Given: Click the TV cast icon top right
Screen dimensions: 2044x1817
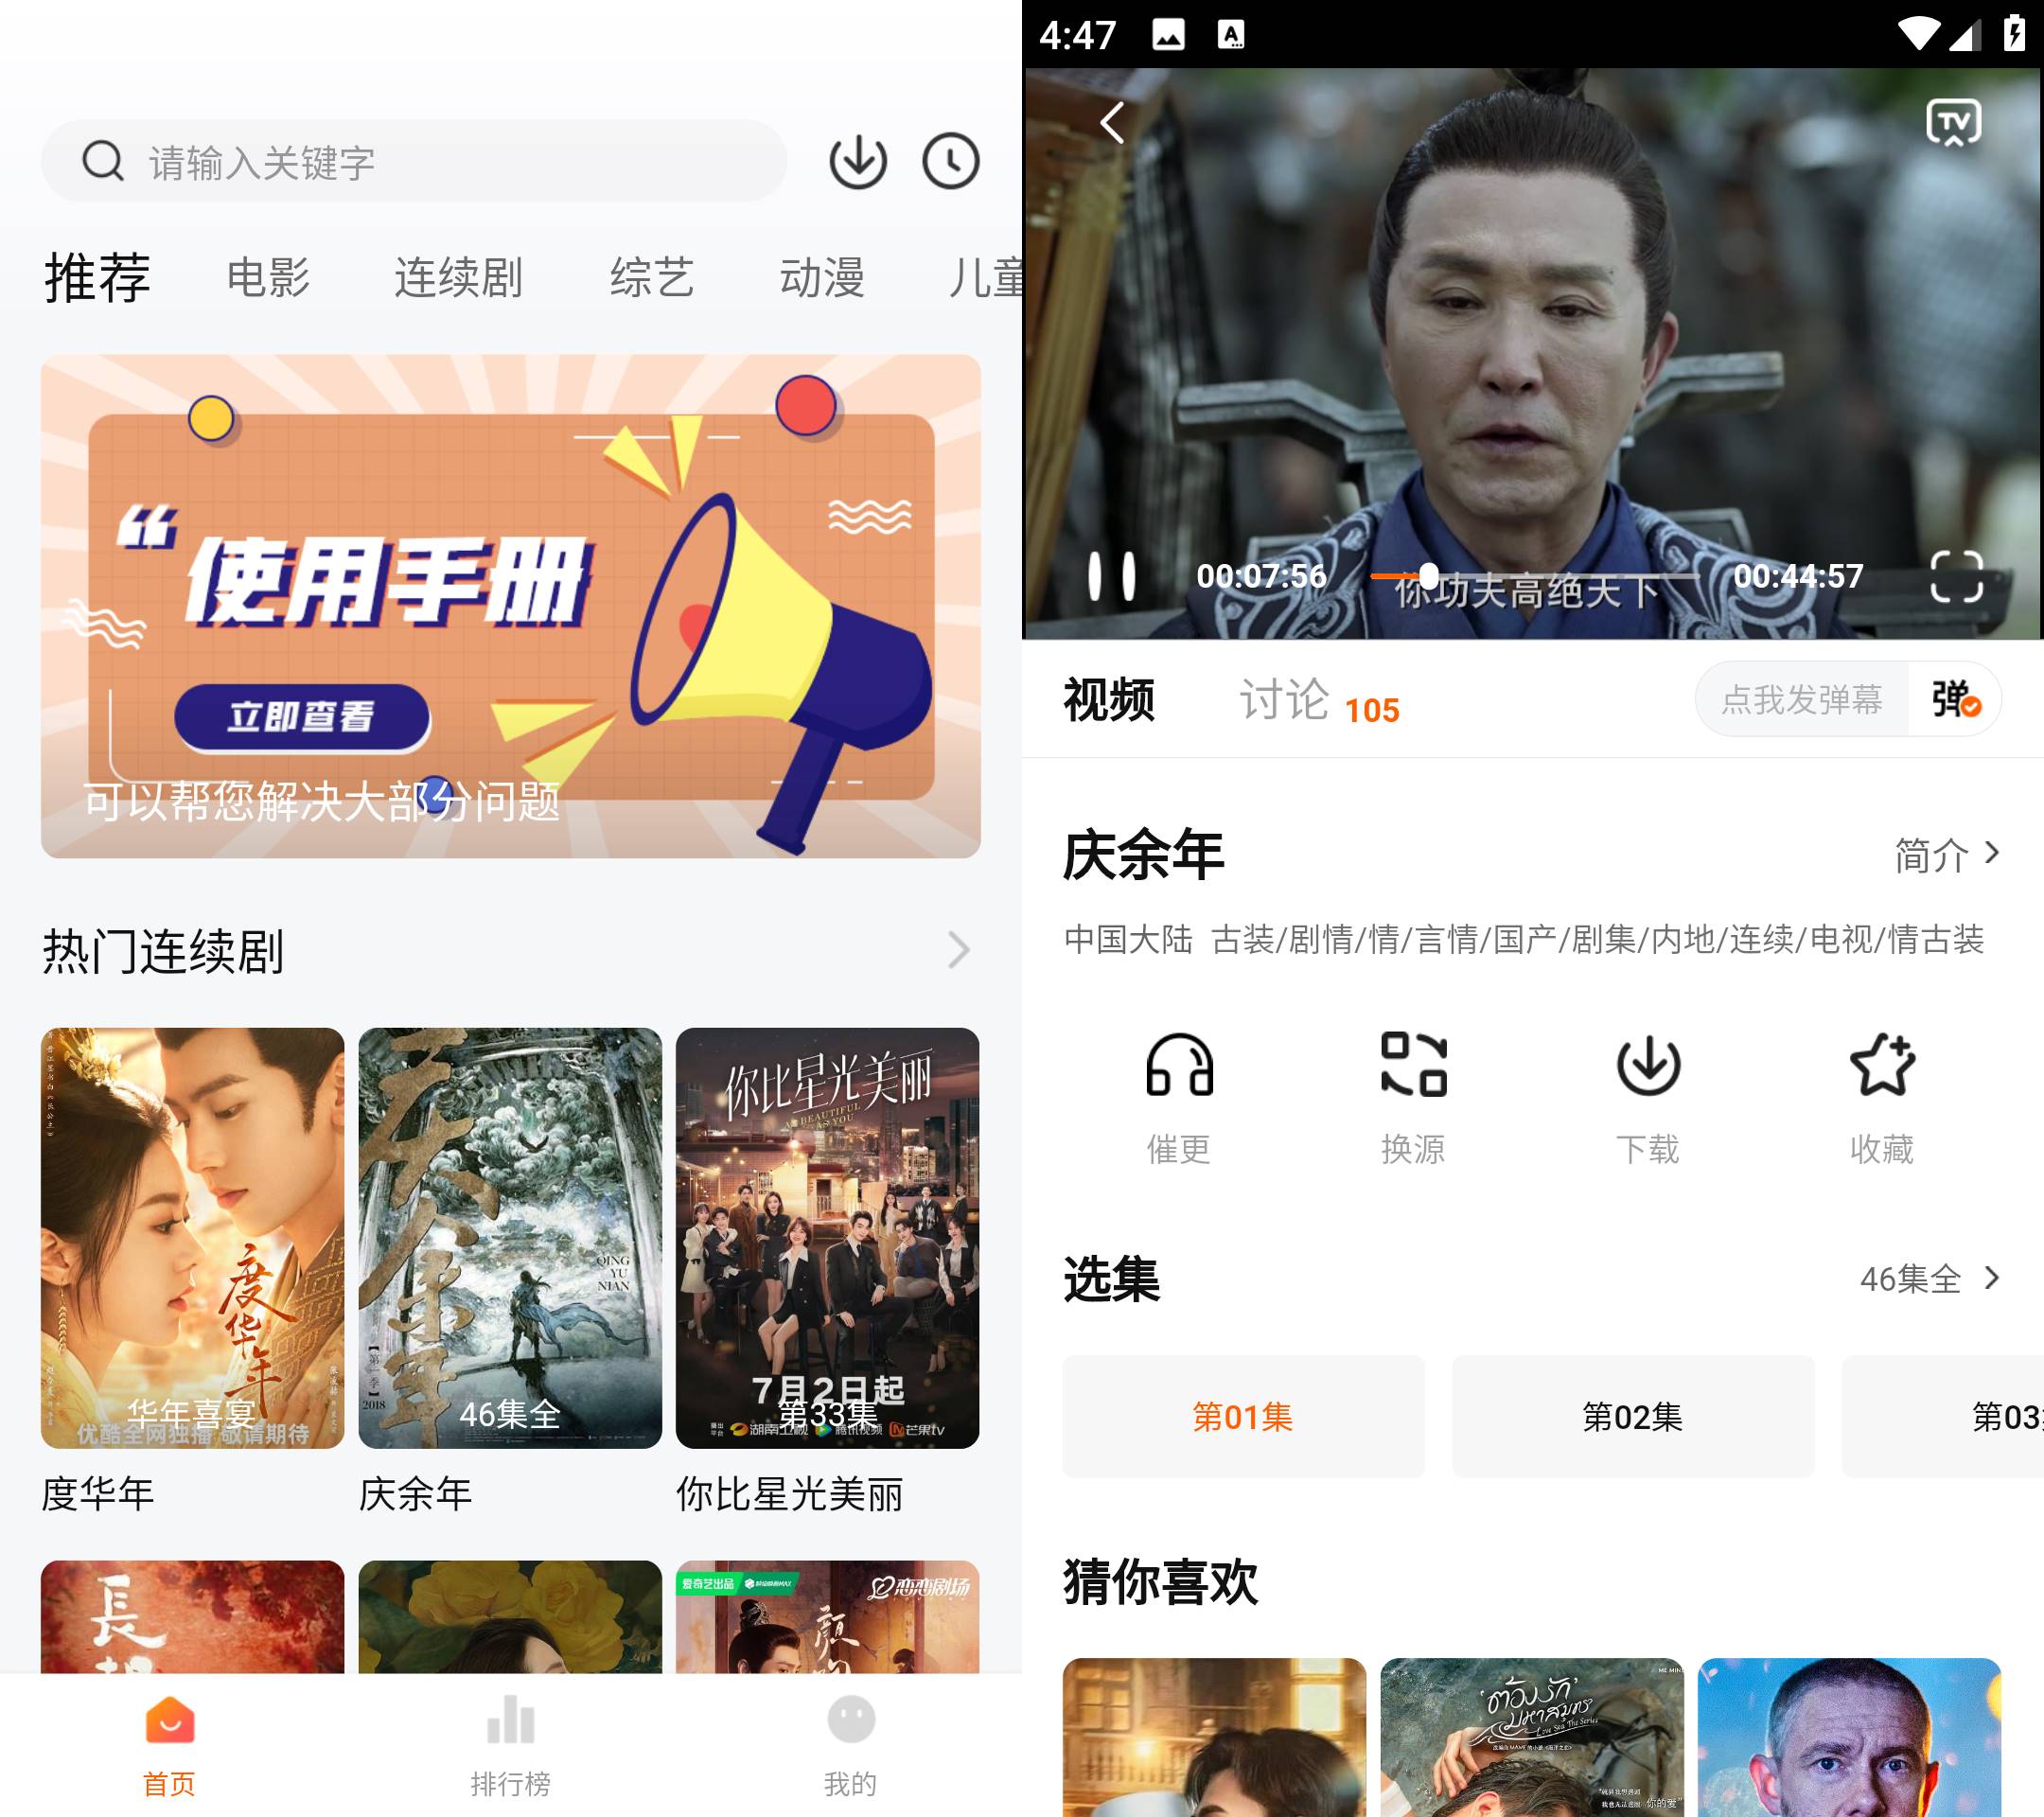Looking at the screenshot, I should [1953, 121].
